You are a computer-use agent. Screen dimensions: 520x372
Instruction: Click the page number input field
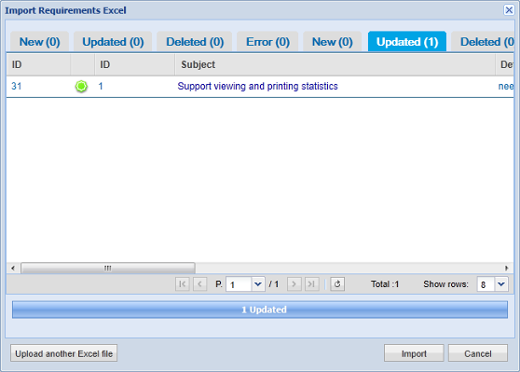click(239, 284)
